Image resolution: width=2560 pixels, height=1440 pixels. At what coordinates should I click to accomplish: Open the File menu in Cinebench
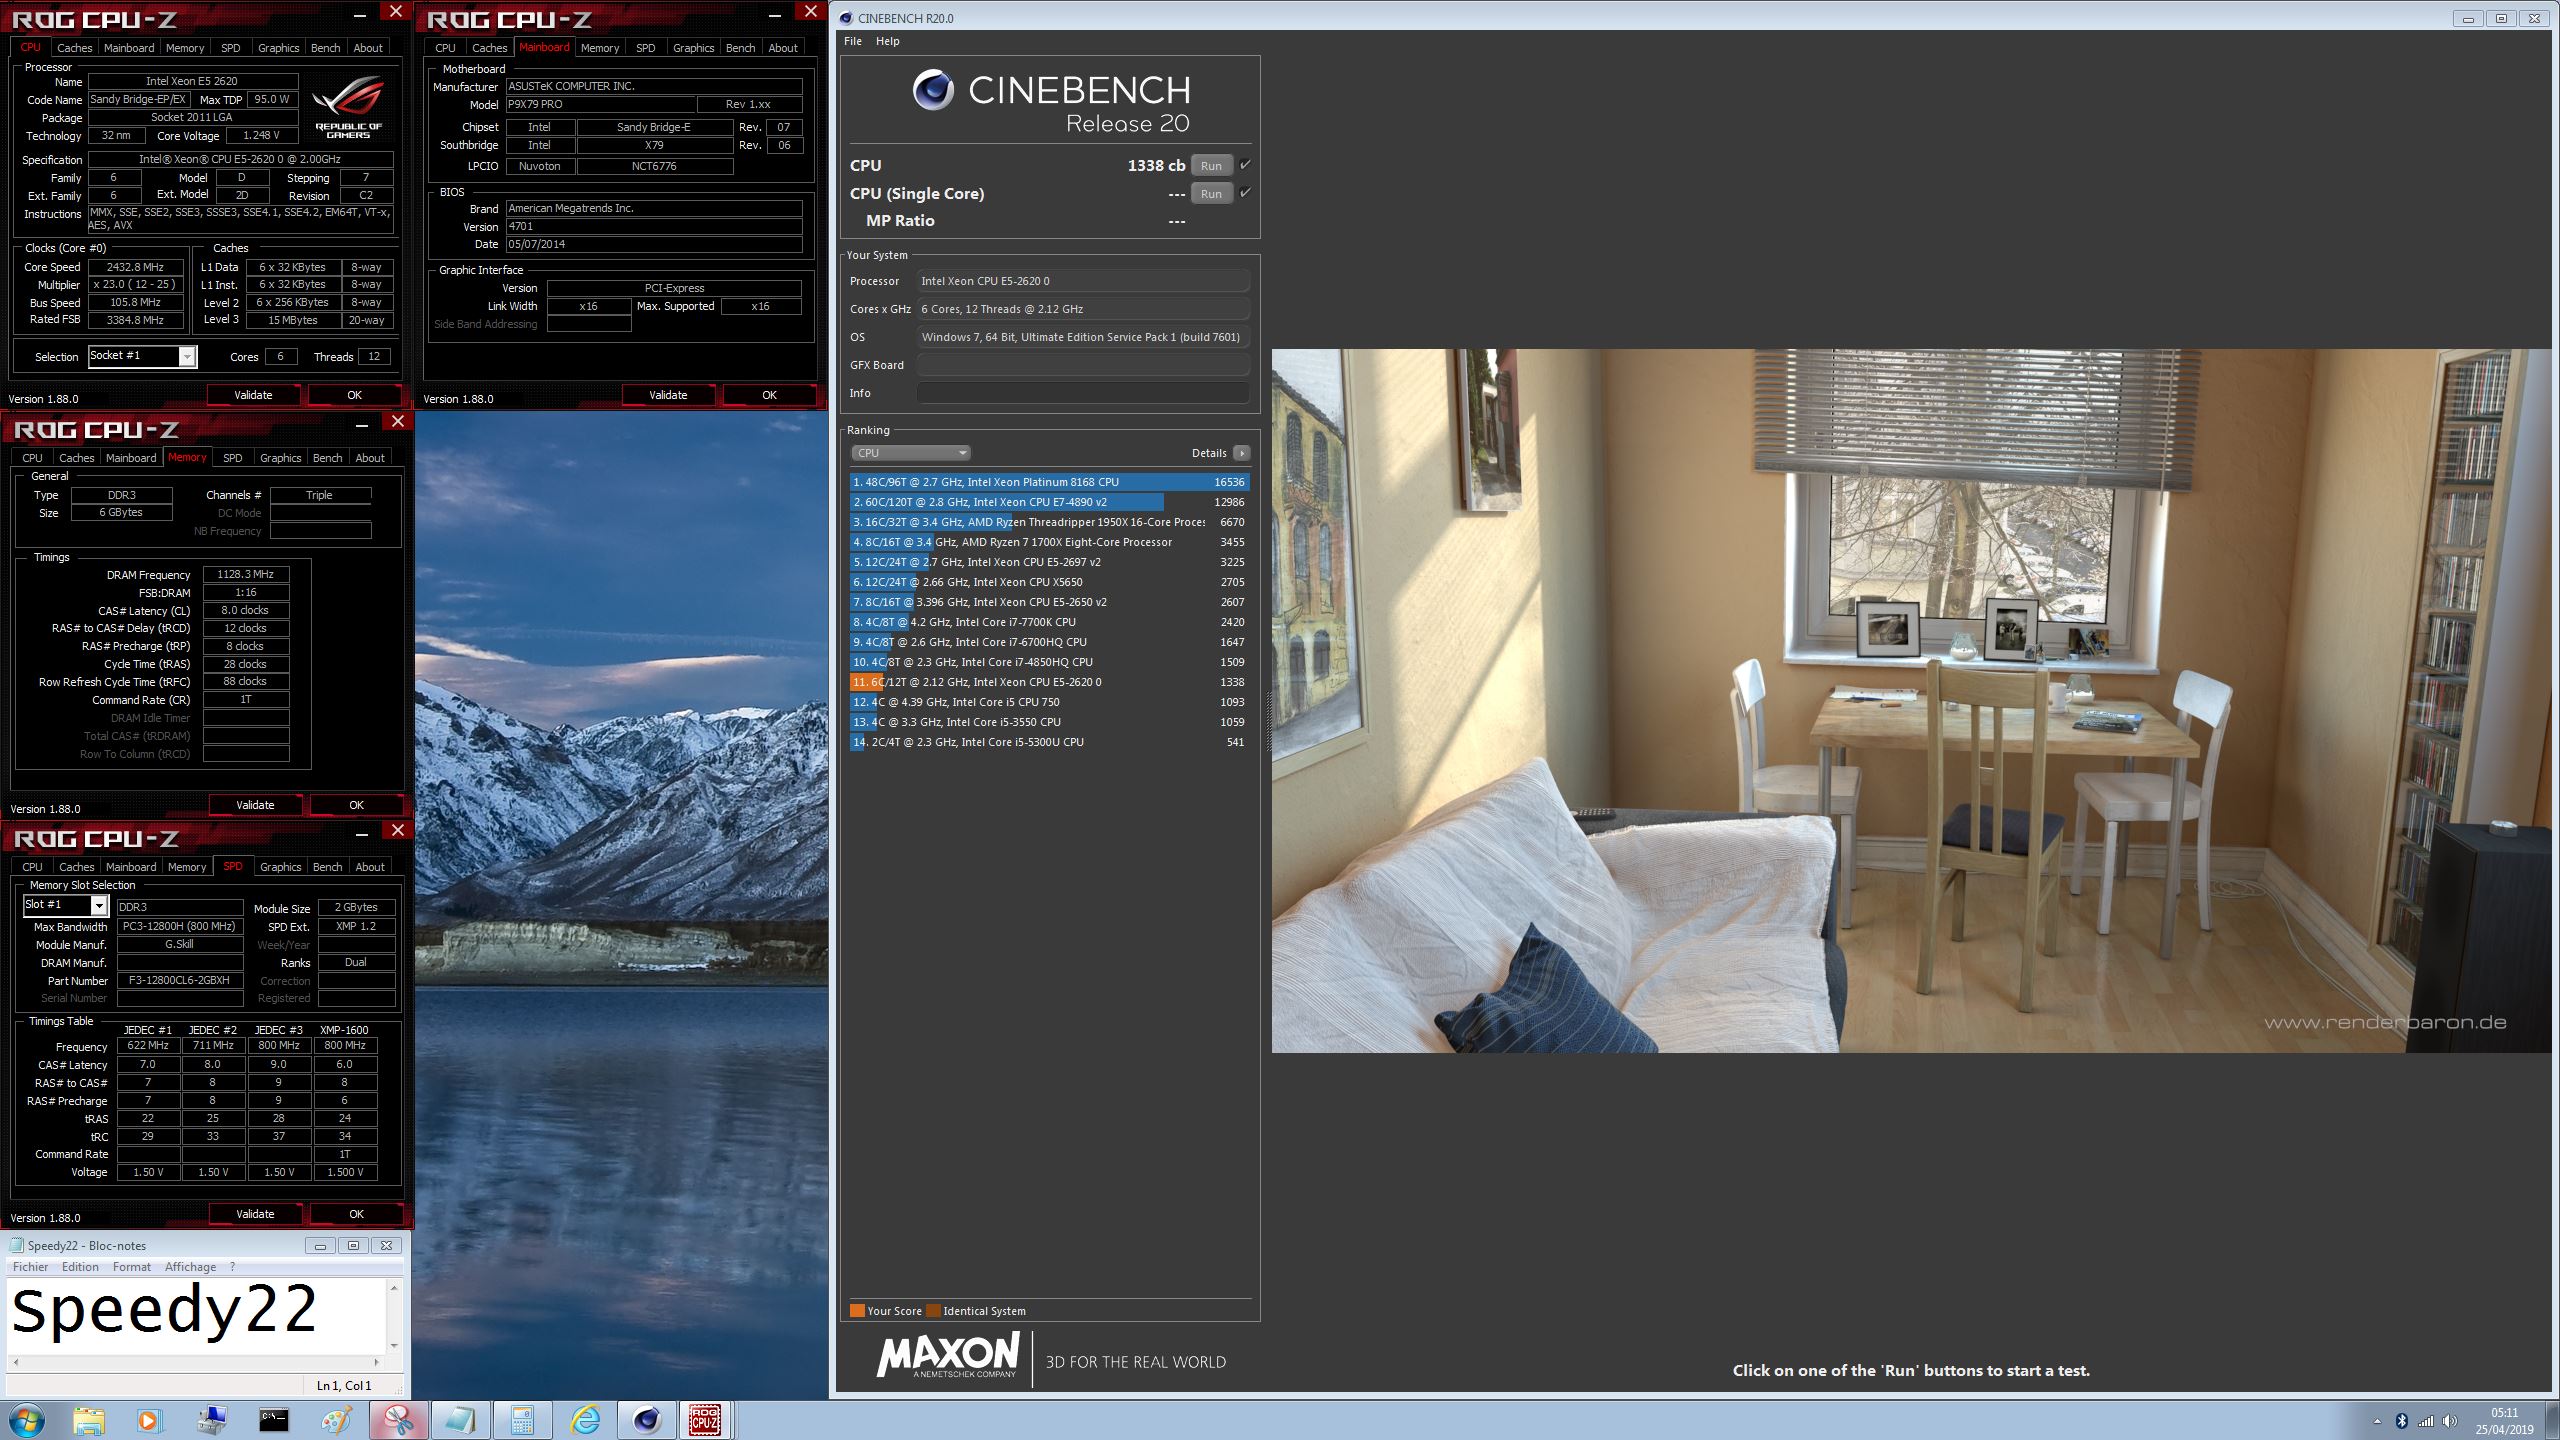click(x=853, y=41)
